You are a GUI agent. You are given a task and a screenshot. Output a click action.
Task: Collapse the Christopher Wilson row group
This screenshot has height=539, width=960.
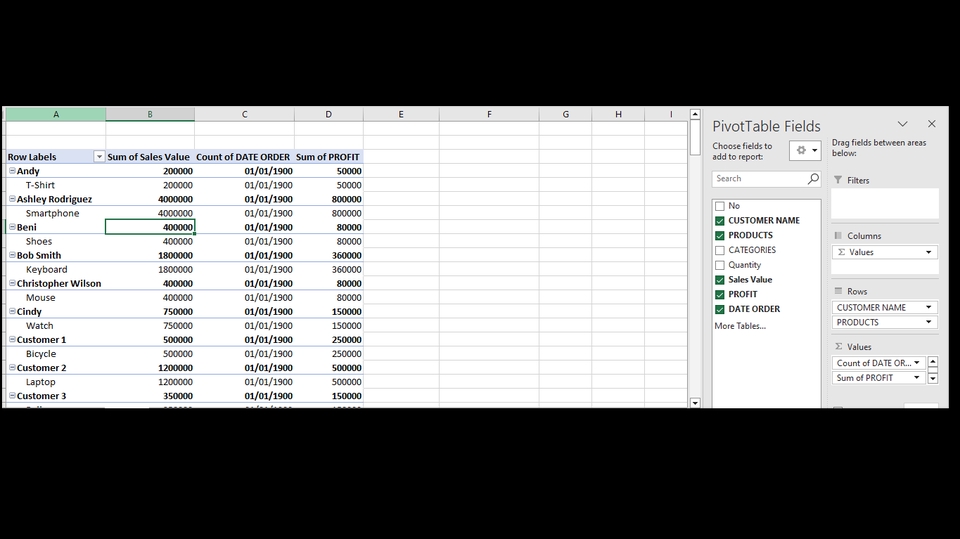coord(12,283)
